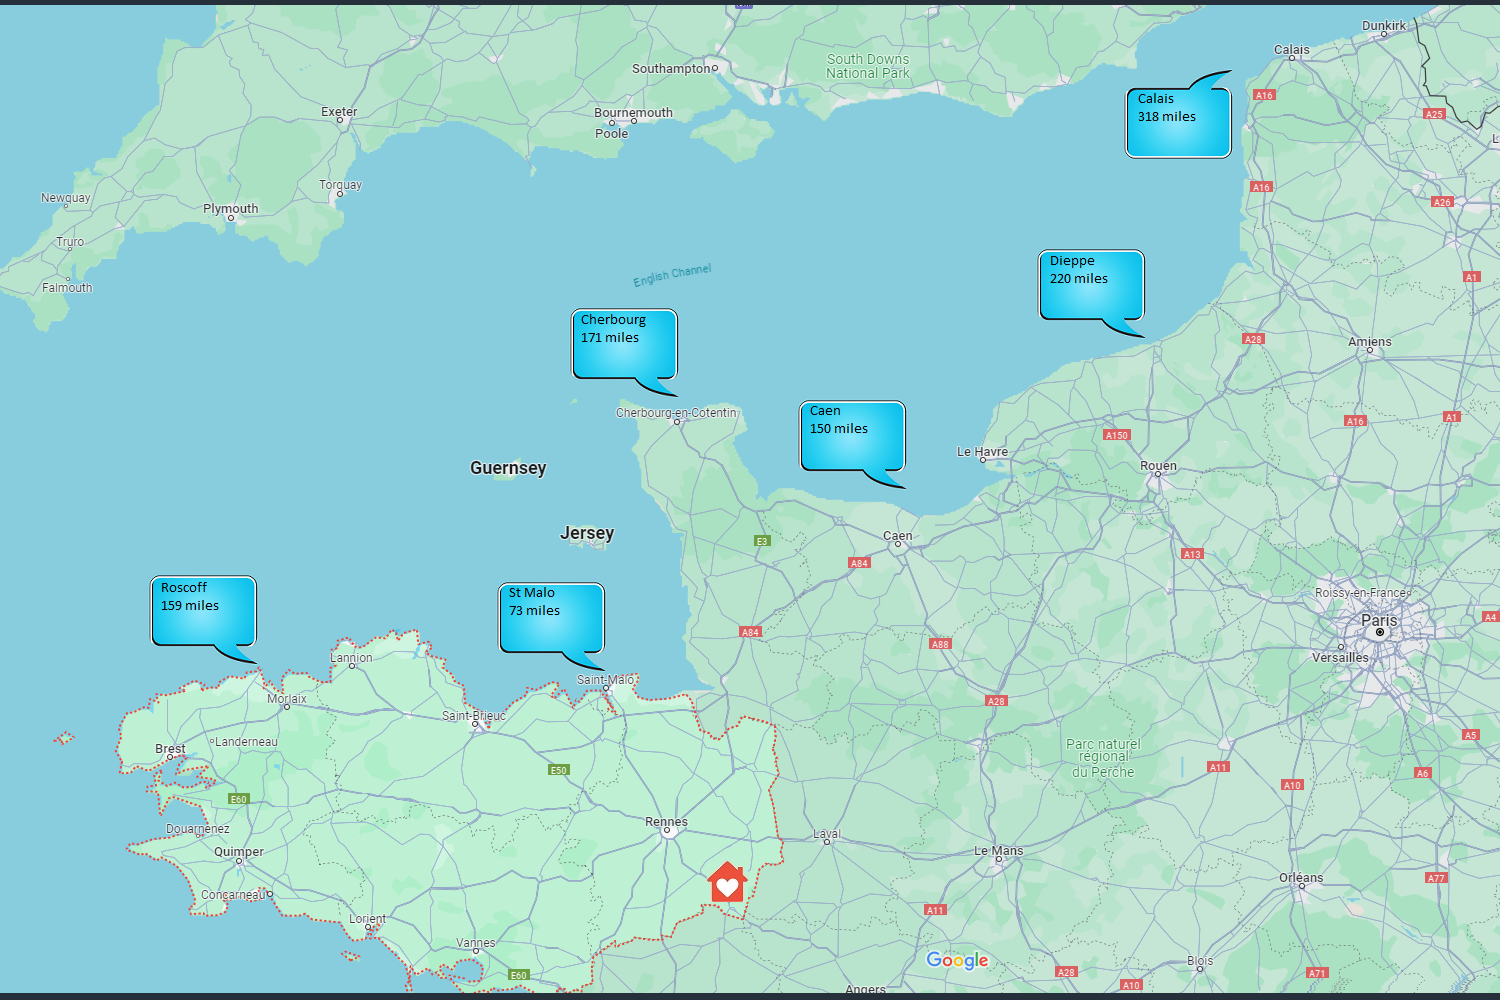Select the Guernsey island label
This screenshot has width=1500, height=1000.
tap(508, 468)
